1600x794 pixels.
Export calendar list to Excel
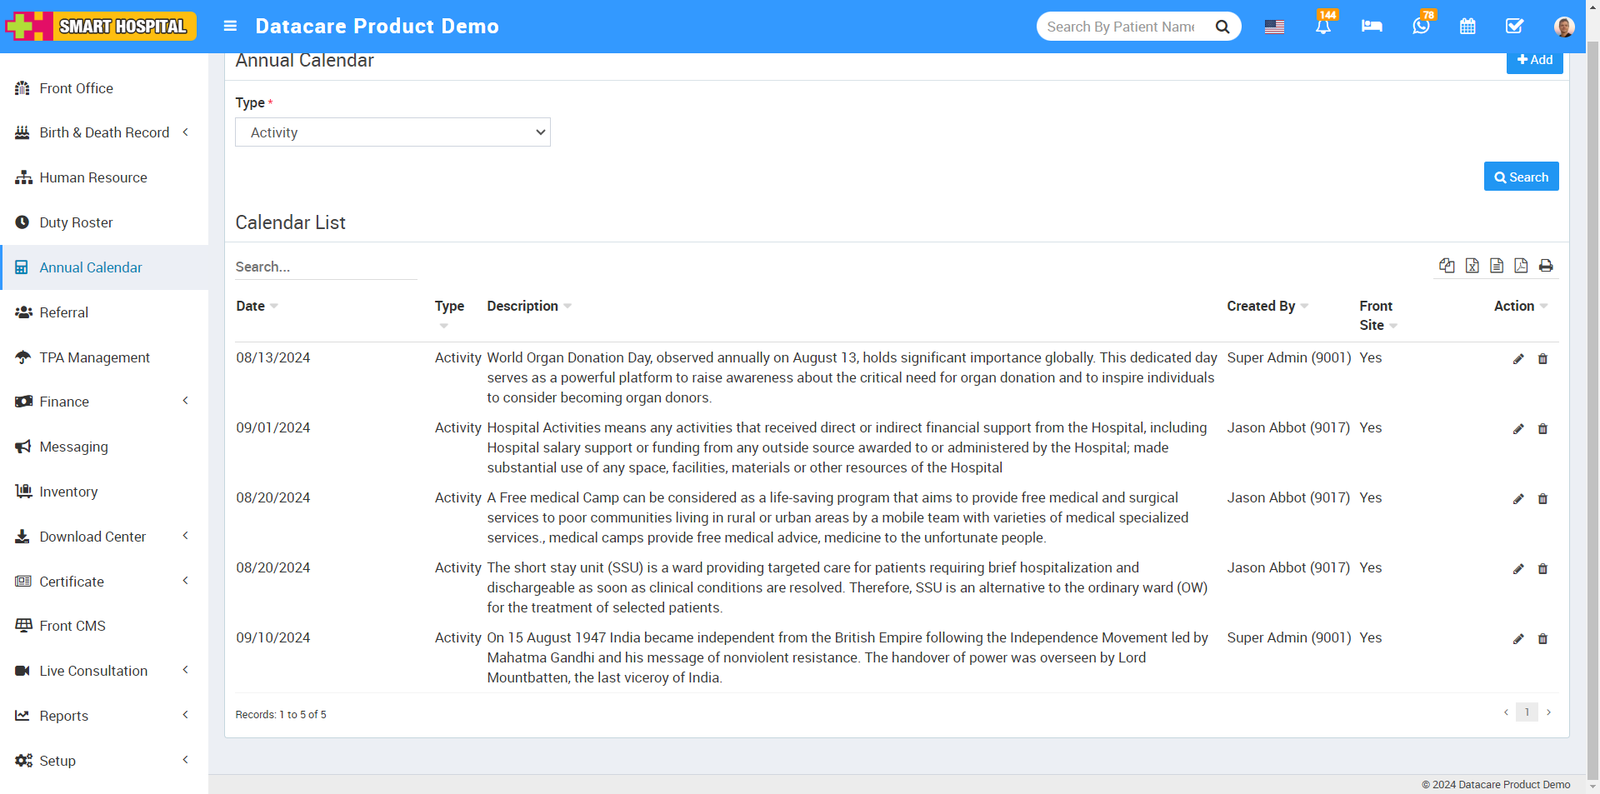coord(1472,266)
